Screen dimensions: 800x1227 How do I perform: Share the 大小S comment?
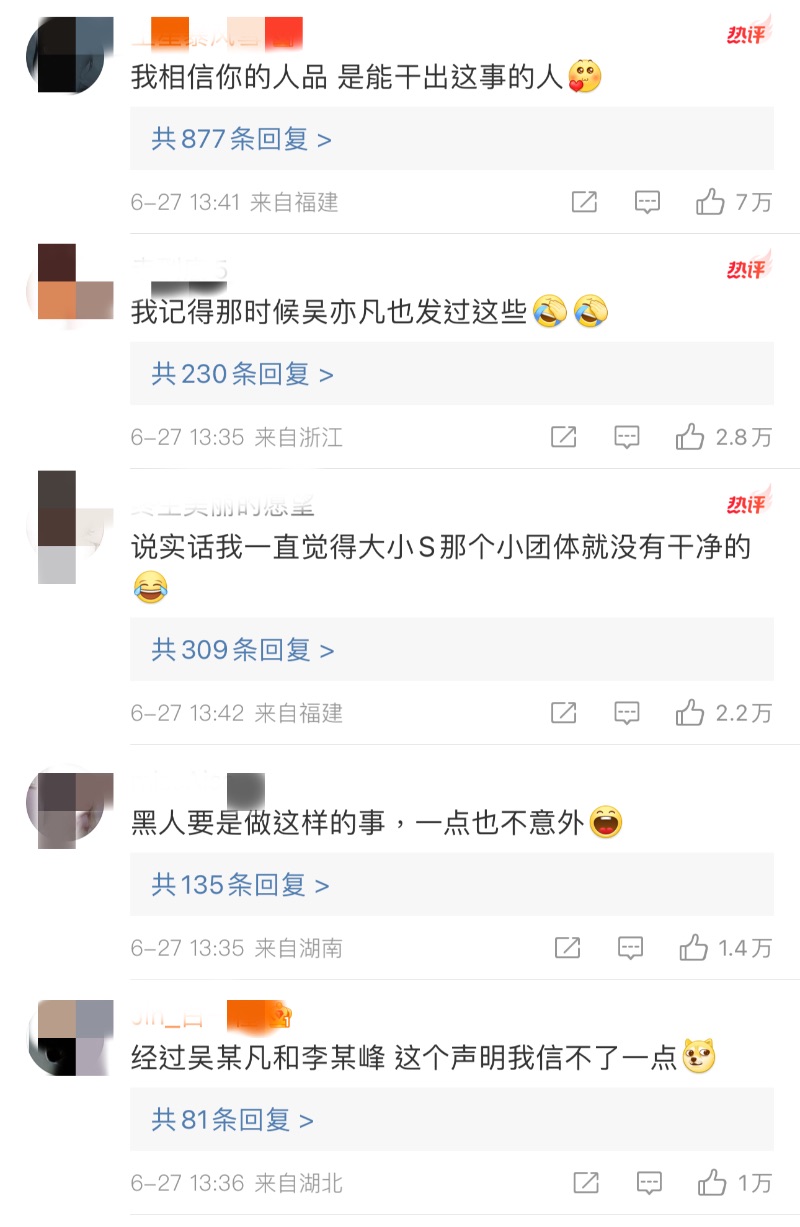564,713
